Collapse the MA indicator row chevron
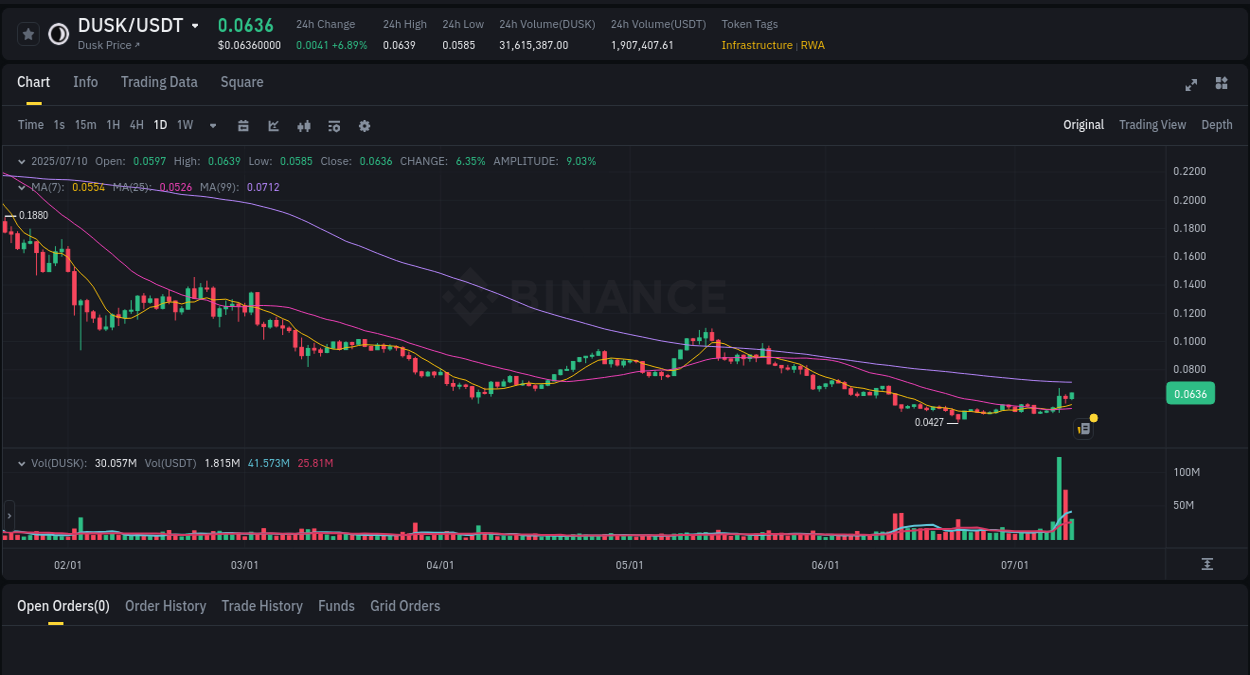This screenshot has width=1250, height=675. coord(22,187)
